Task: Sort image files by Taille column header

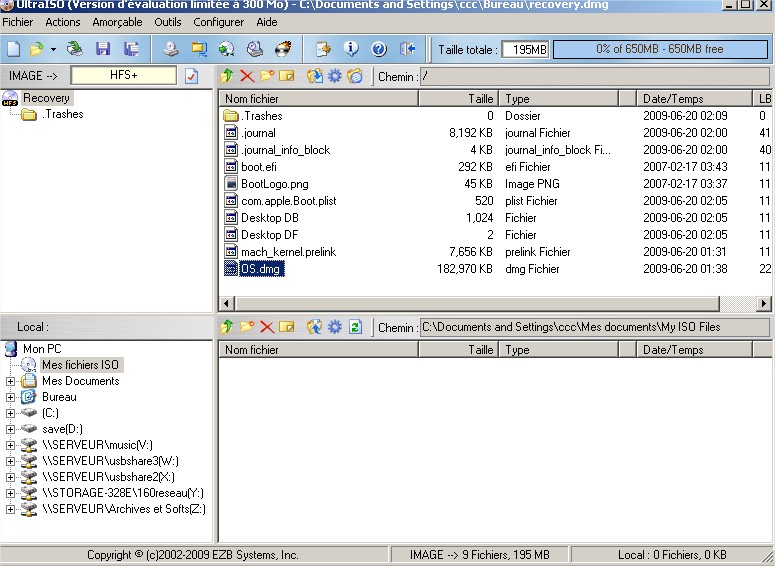Action: tap(459, 99)
